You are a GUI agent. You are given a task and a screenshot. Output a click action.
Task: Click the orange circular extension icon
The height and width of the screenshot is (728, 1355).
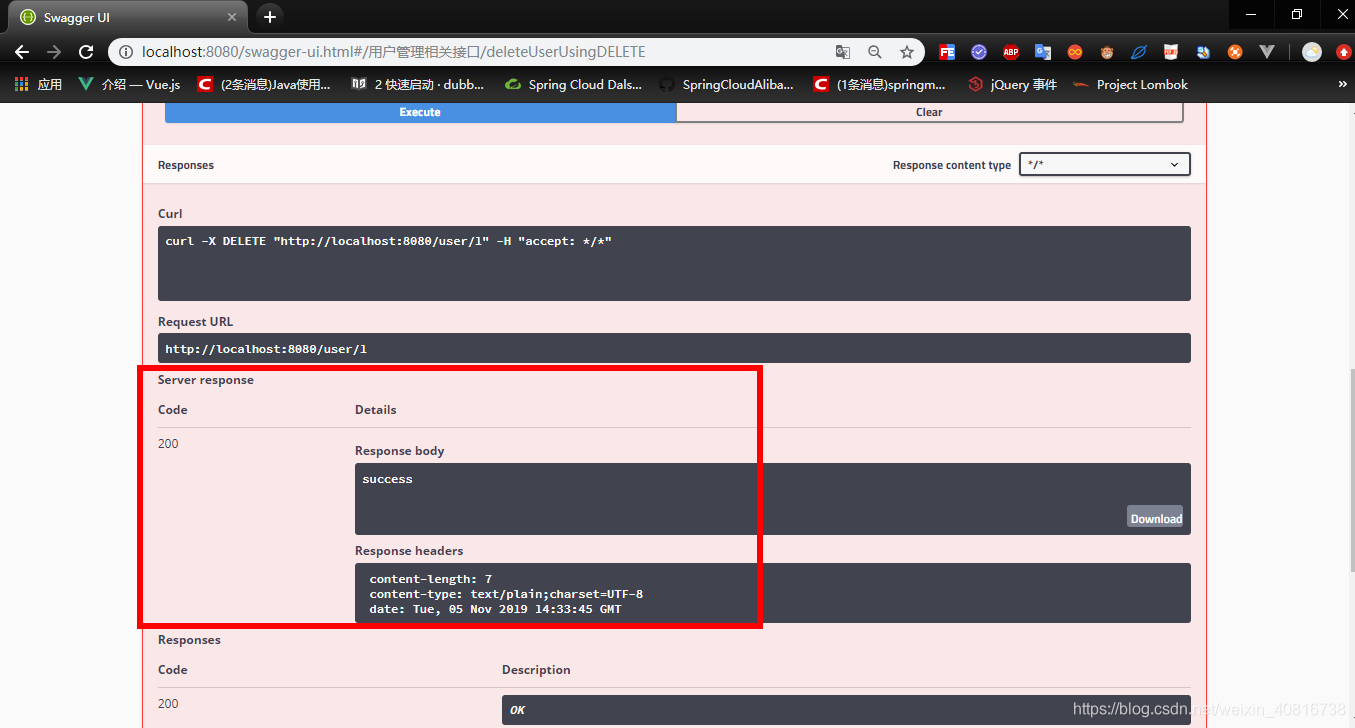click(1235, 52)
